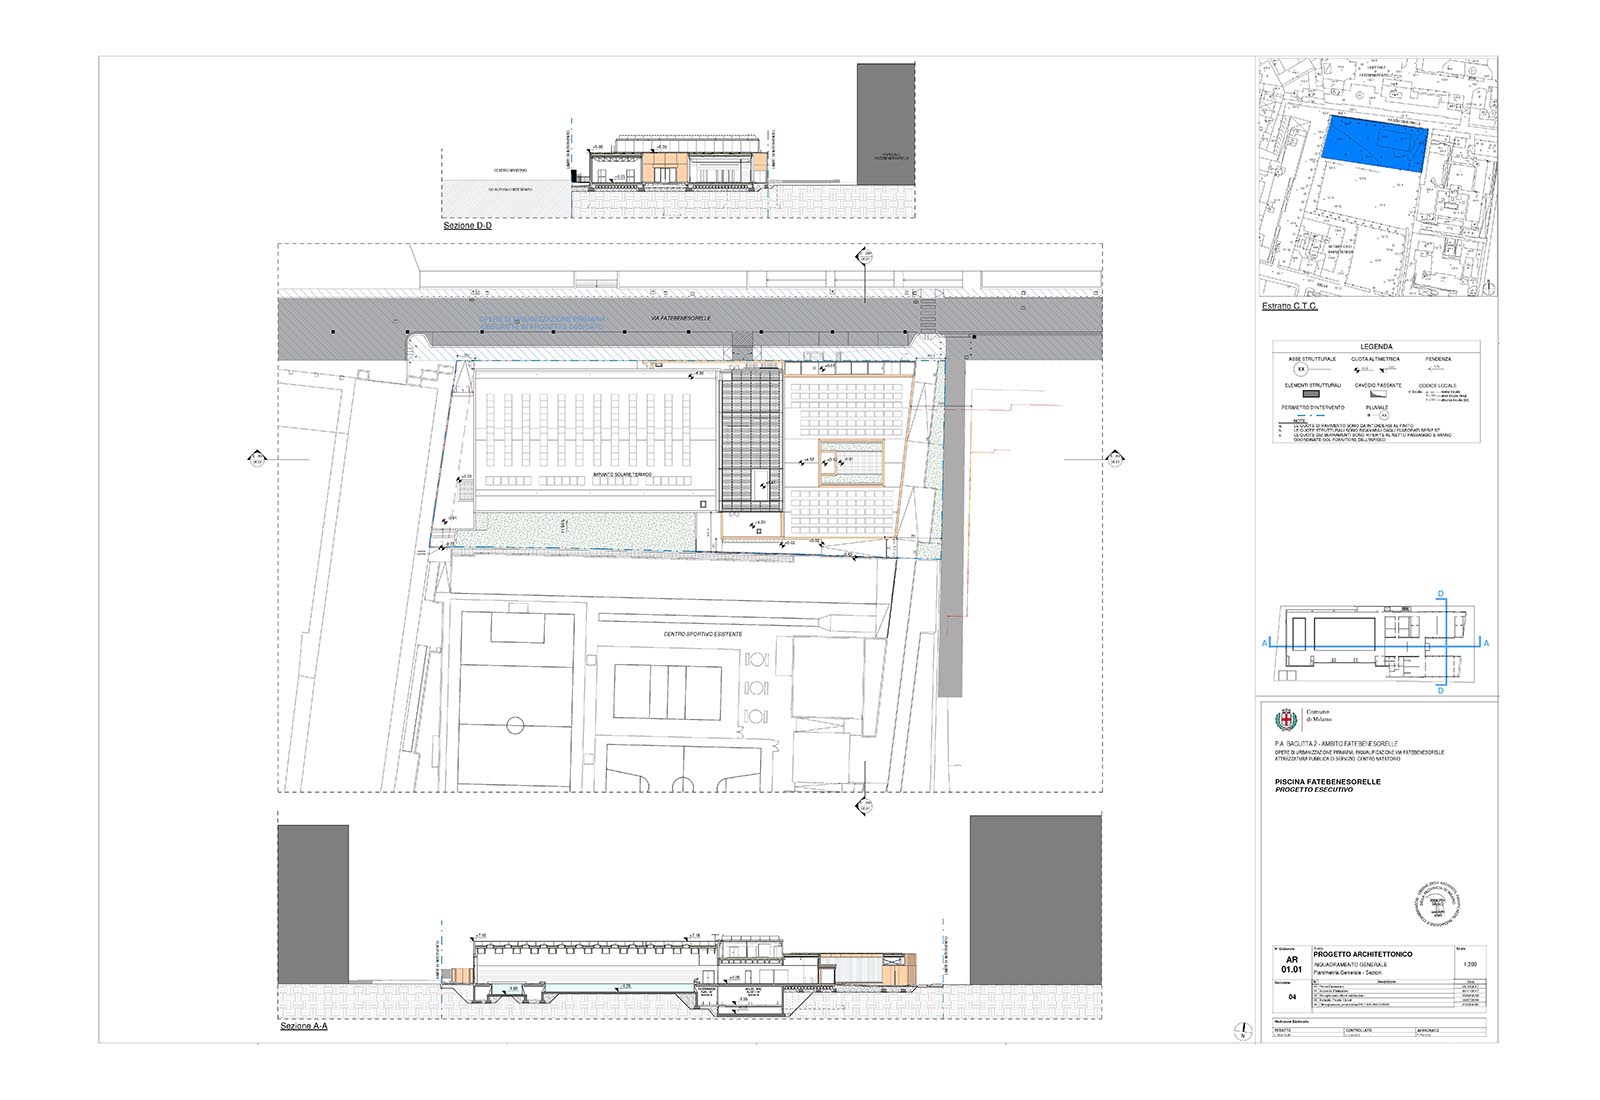The width and height of the screenshot is (1600, 1100).
Task: Click the top 'D' section marker in key plan
Action: pos(1441,595)
